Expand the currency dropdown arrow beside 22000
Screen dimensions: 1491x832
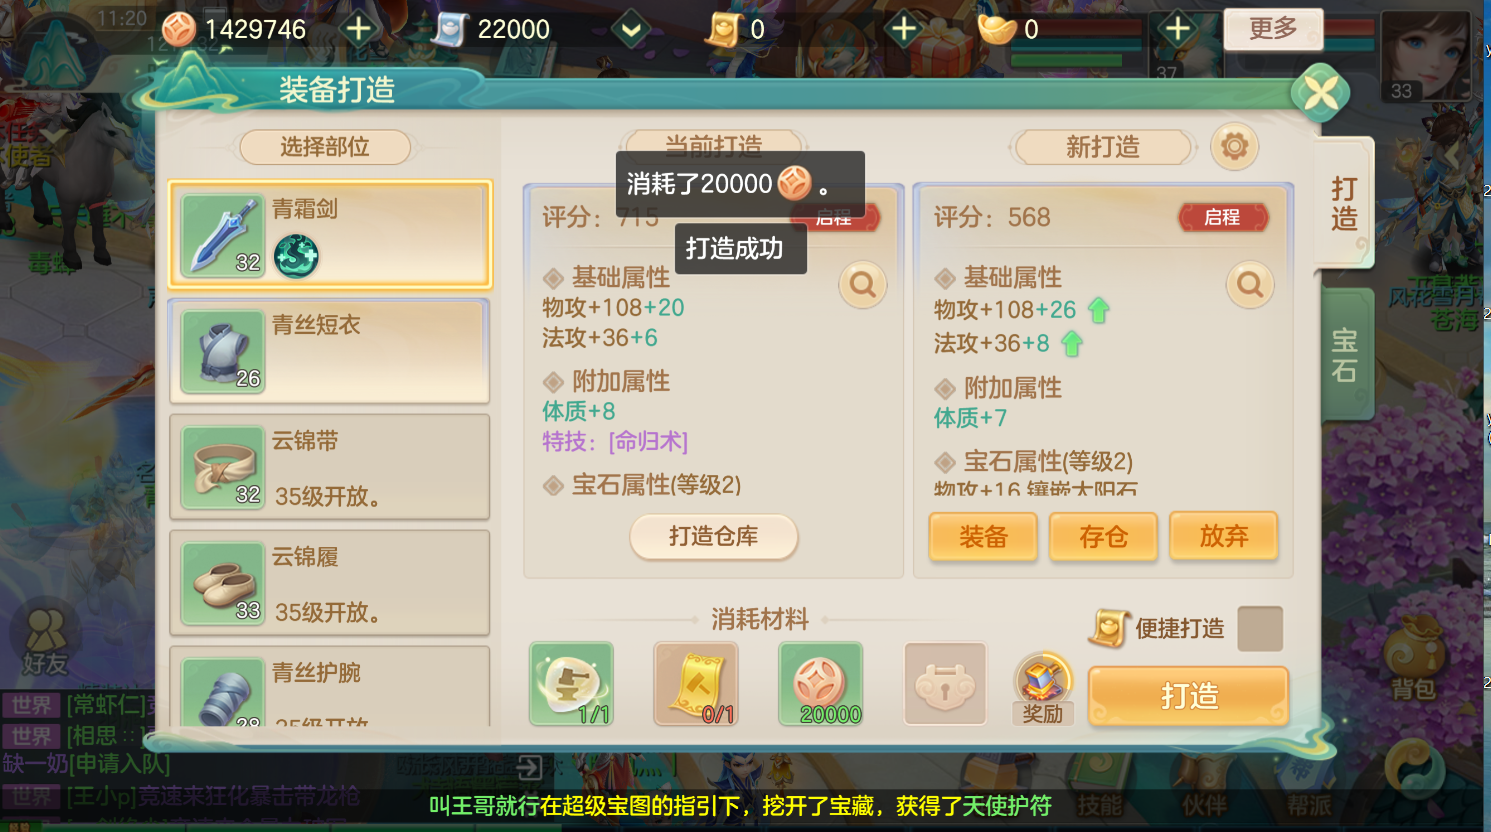631,29
